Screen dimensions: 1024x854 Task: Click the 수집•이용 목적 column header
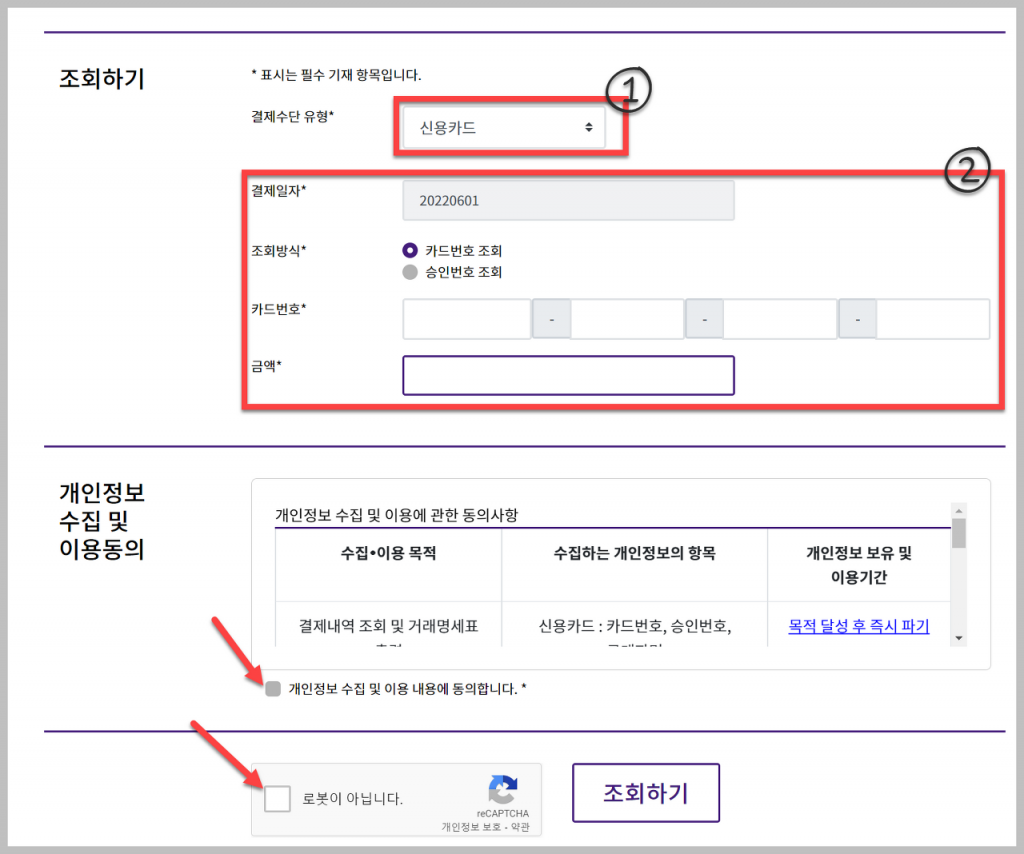388,554
